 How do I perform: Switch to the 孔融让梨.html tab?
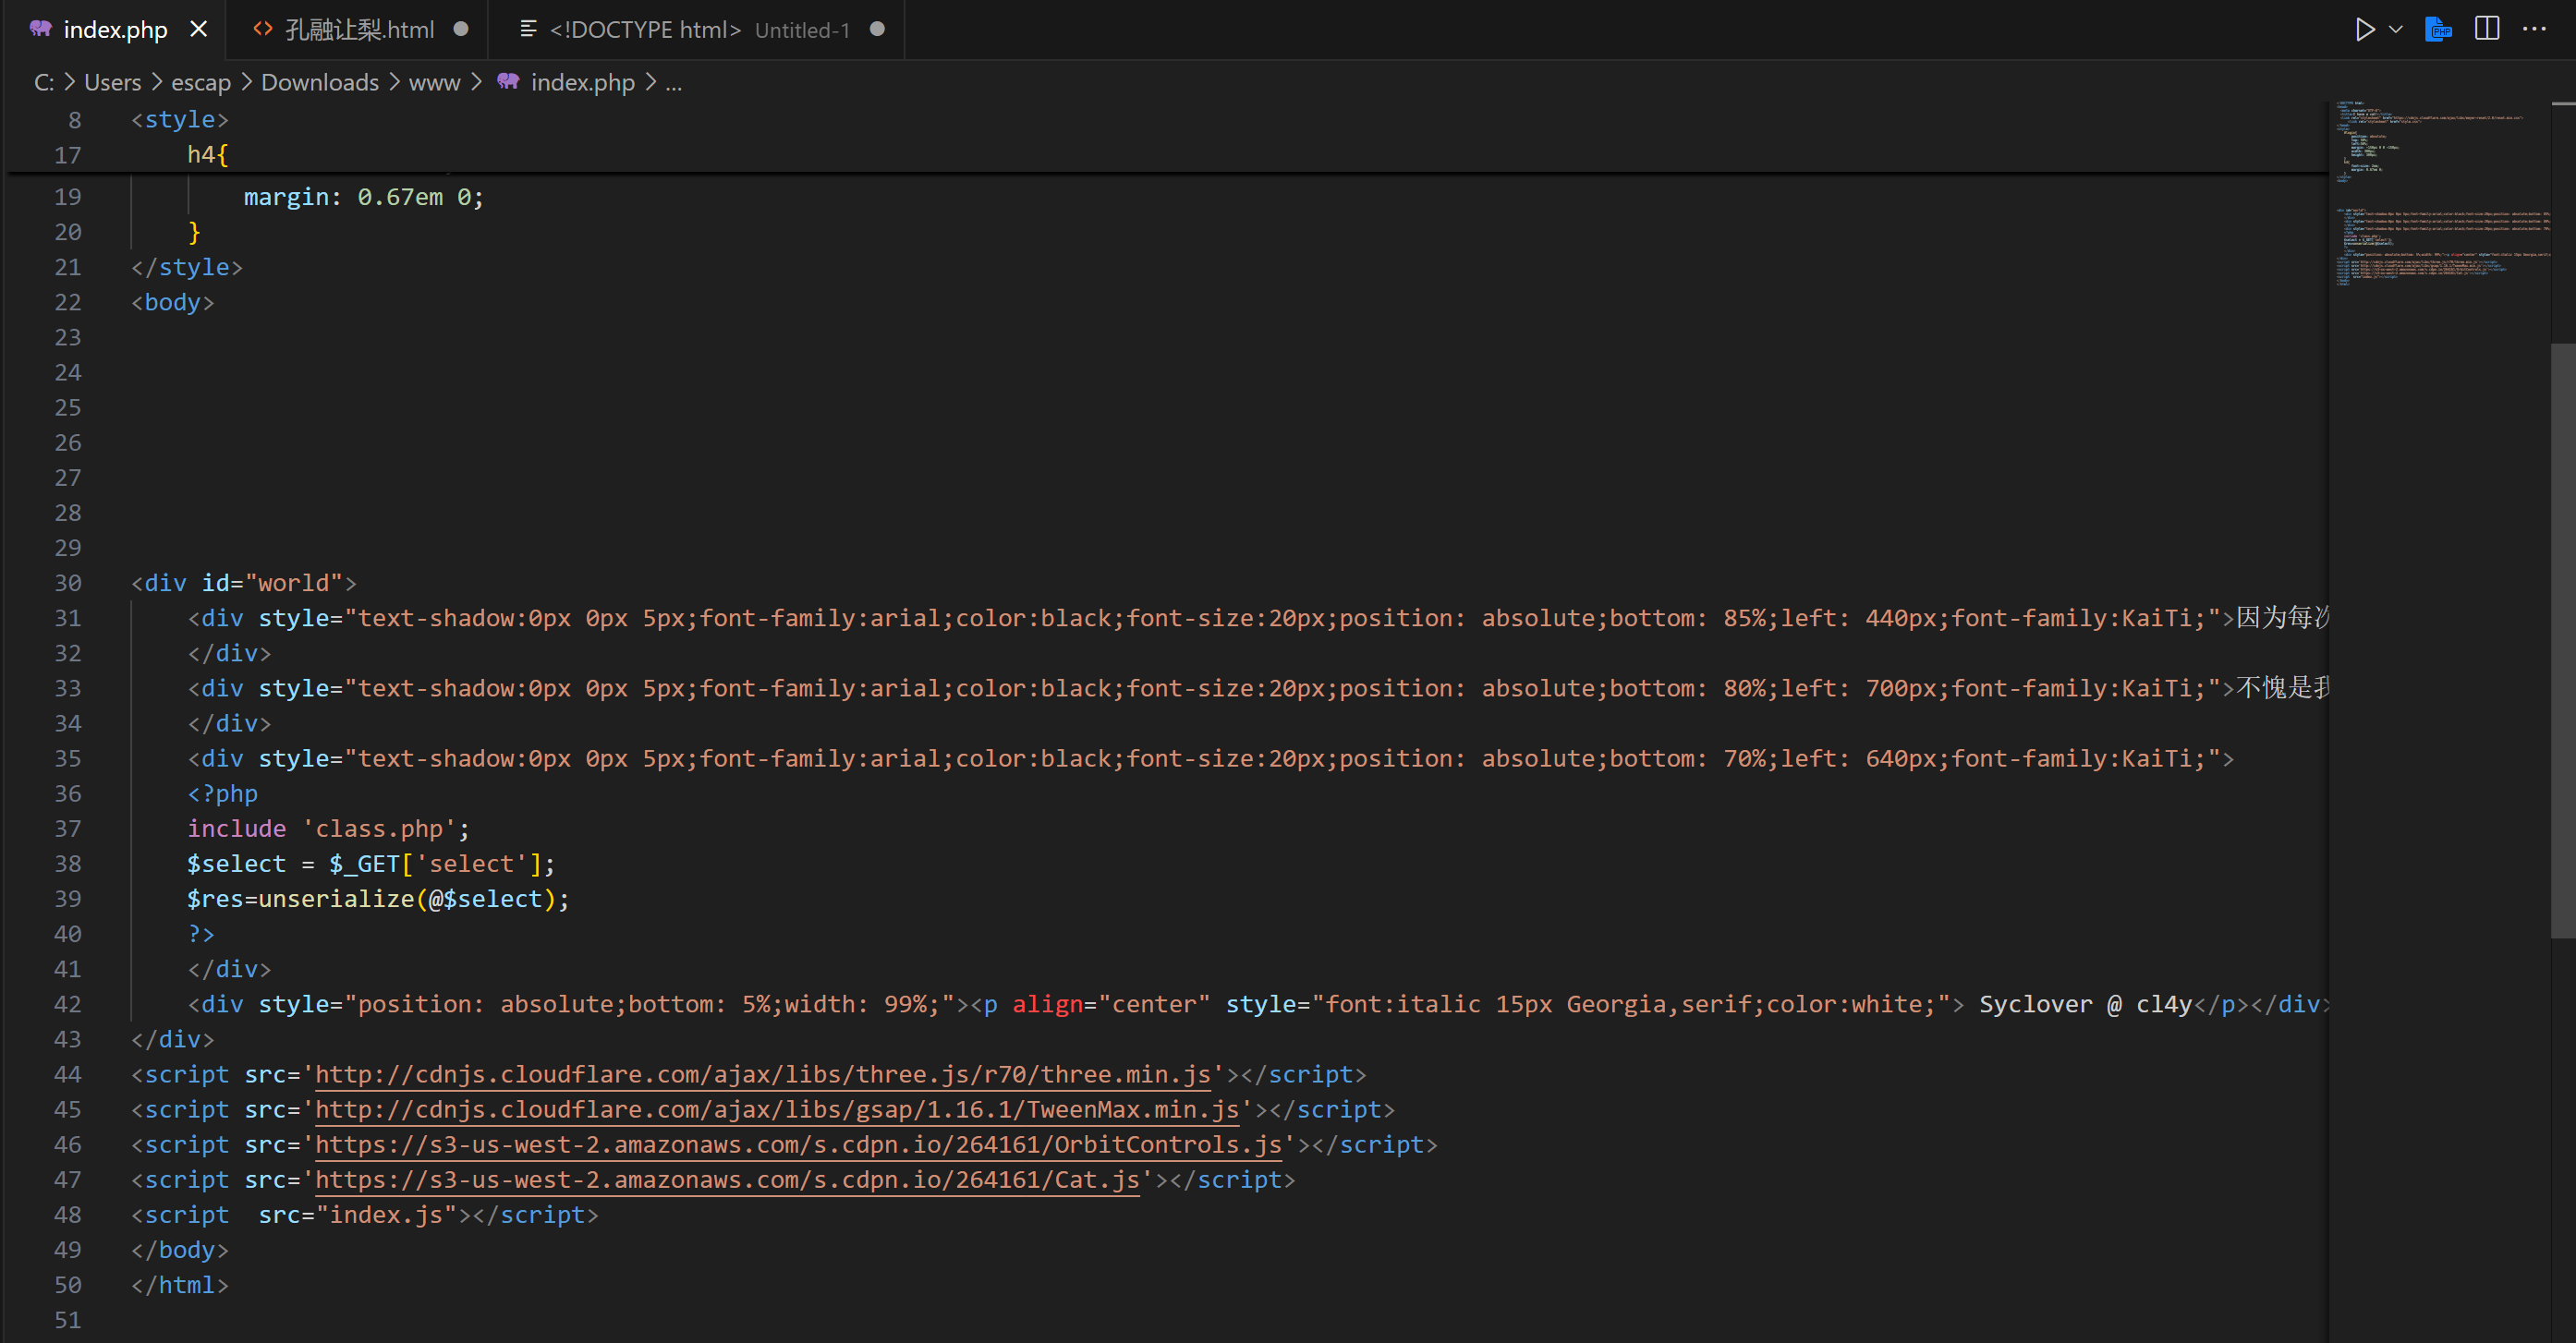tap(358, 29)
